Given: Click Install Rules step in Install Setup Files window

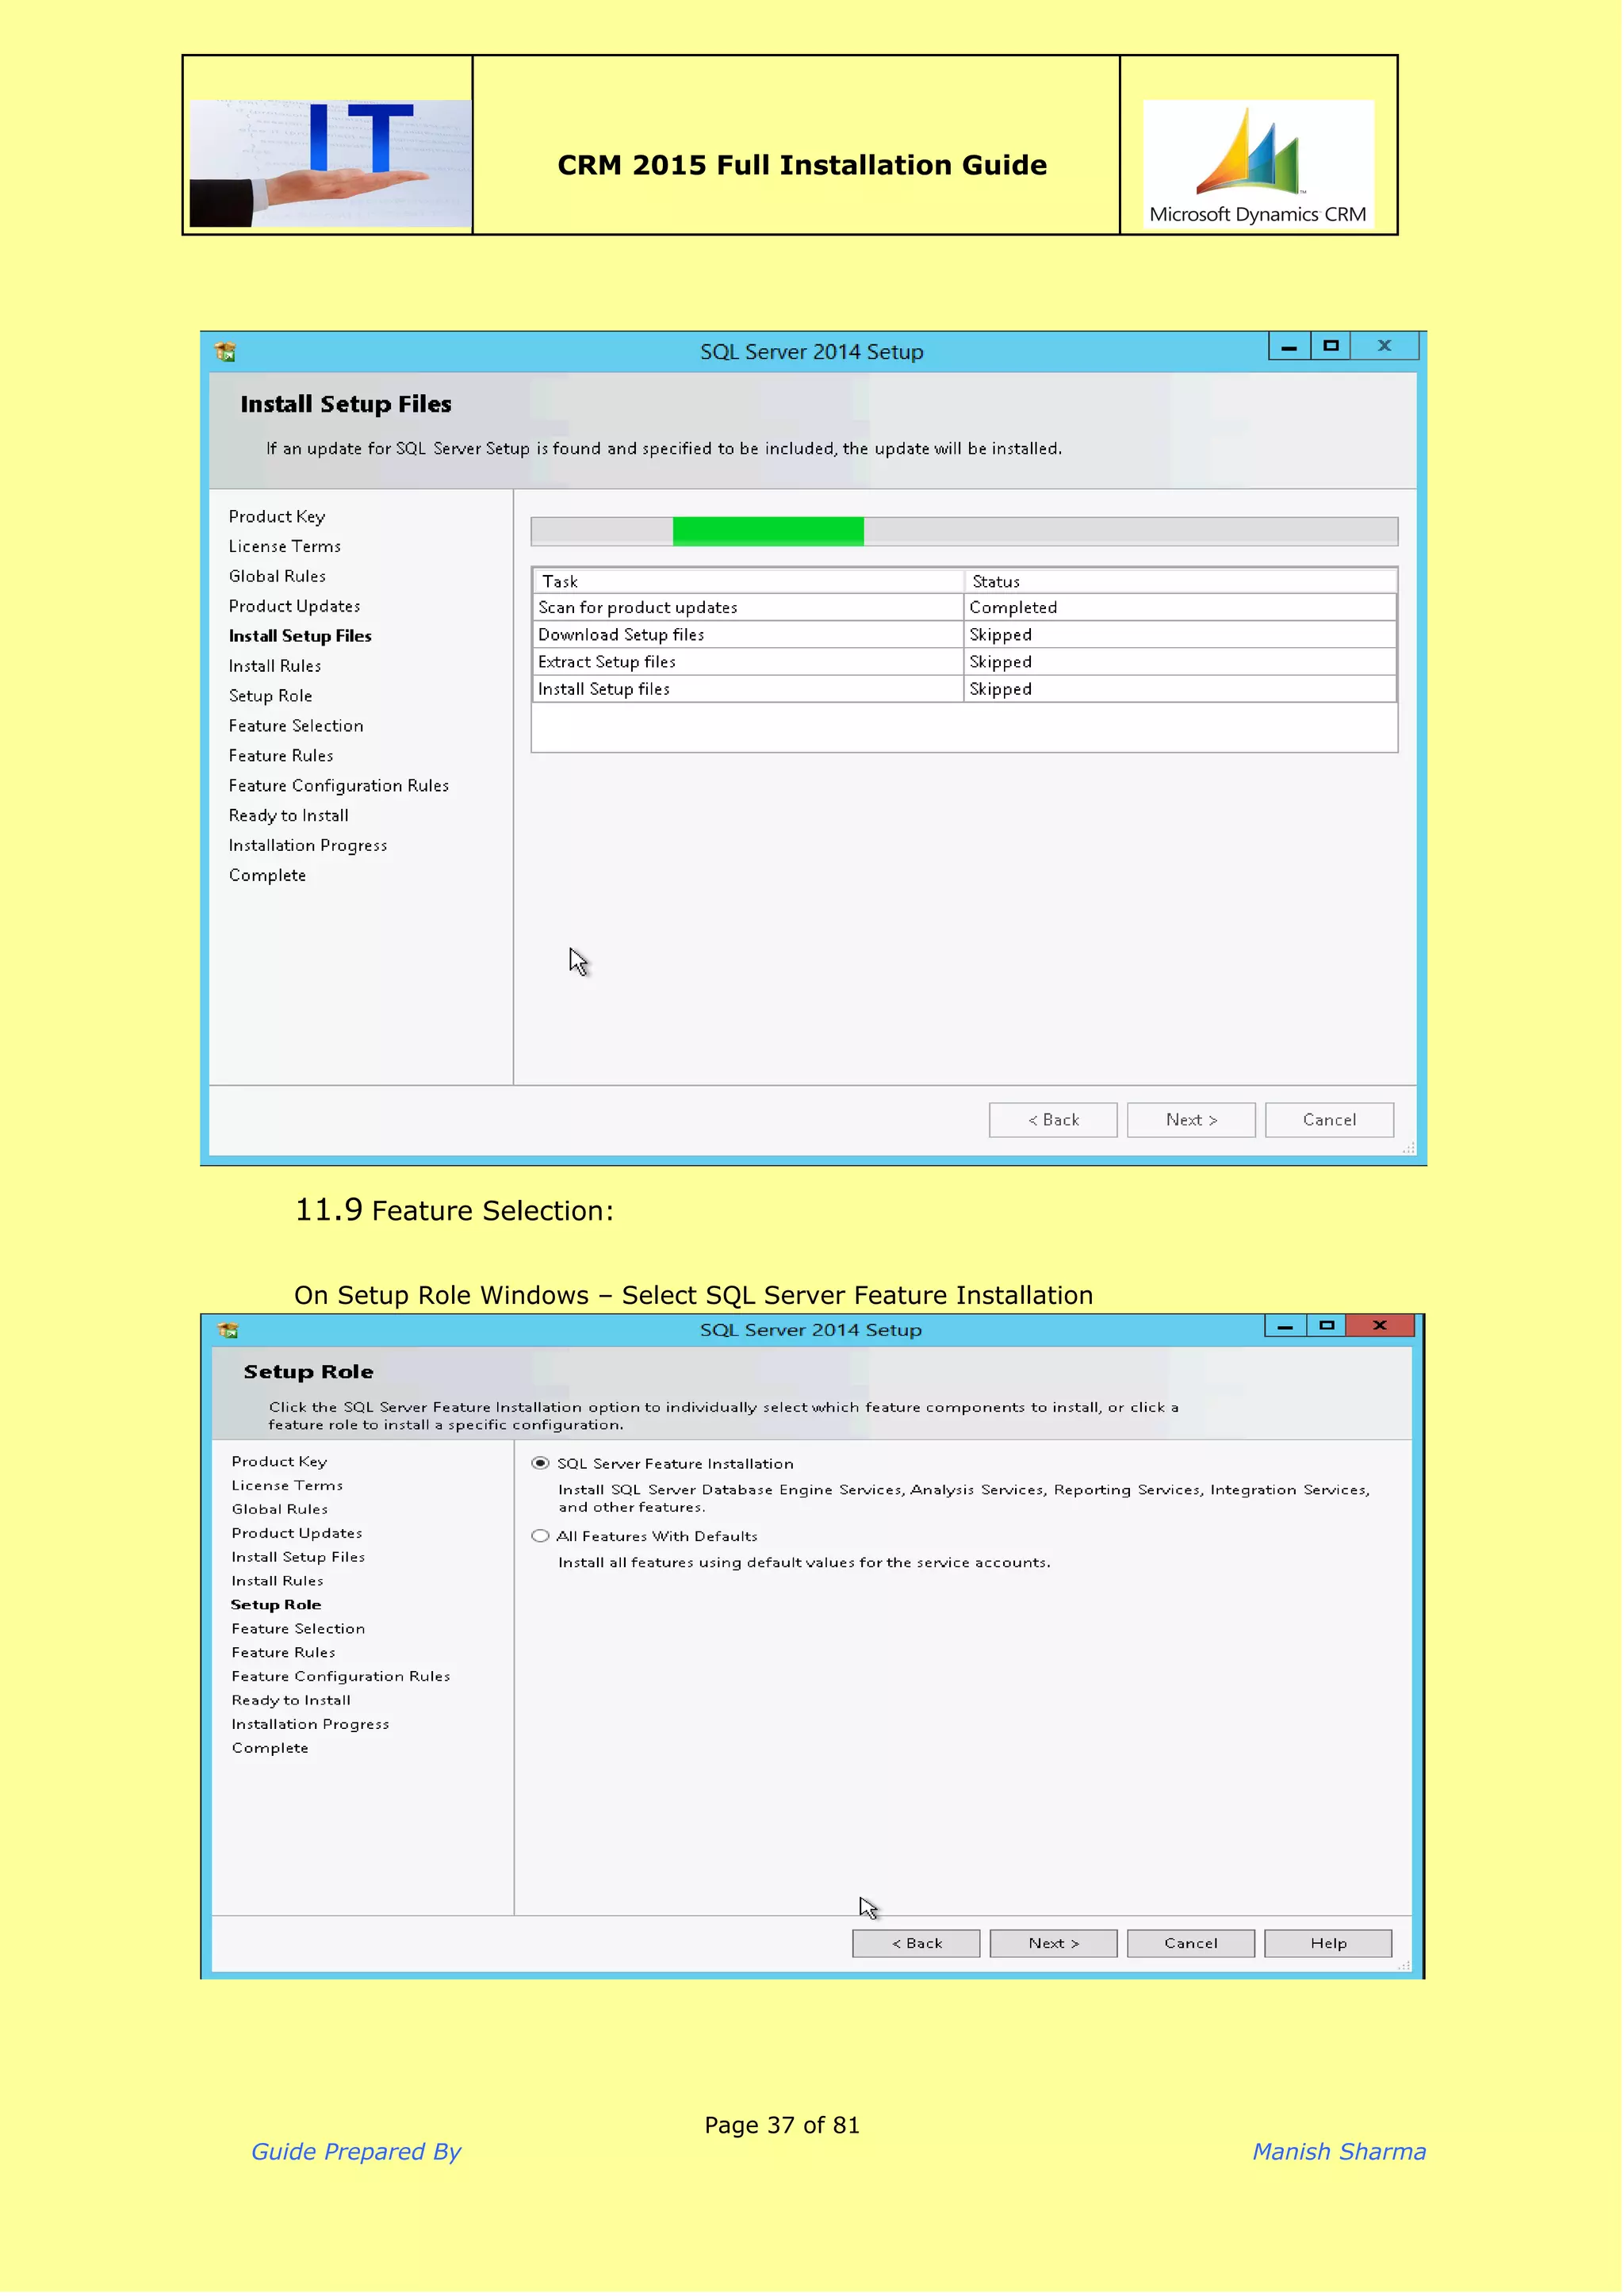Looking at the screenshot, I should pyautogui.click(x=275, y=667).
